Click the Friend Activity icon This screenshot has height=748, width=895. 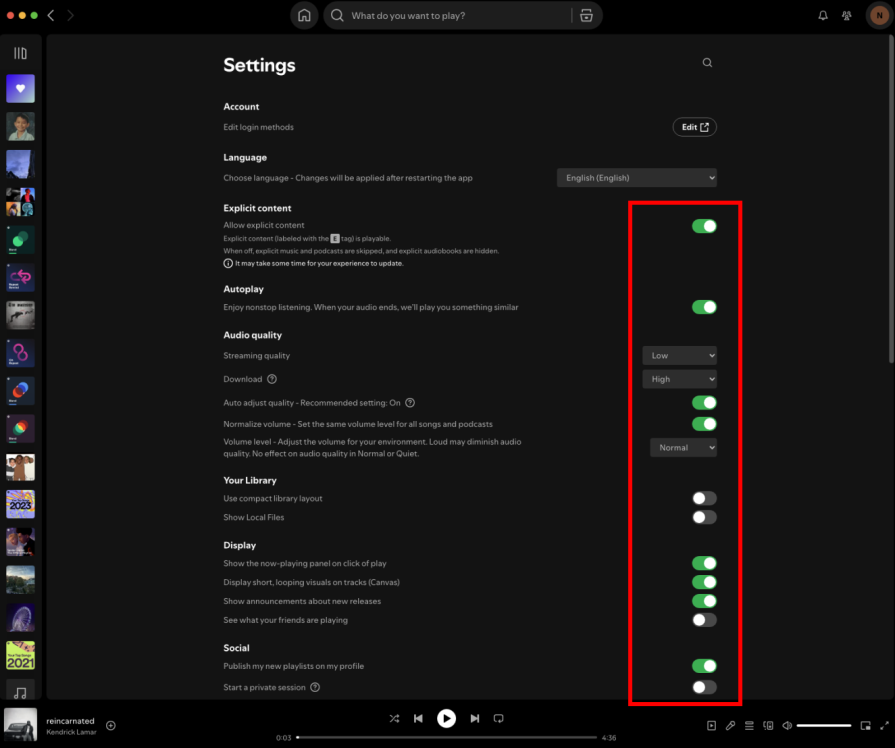click(847, 16)
